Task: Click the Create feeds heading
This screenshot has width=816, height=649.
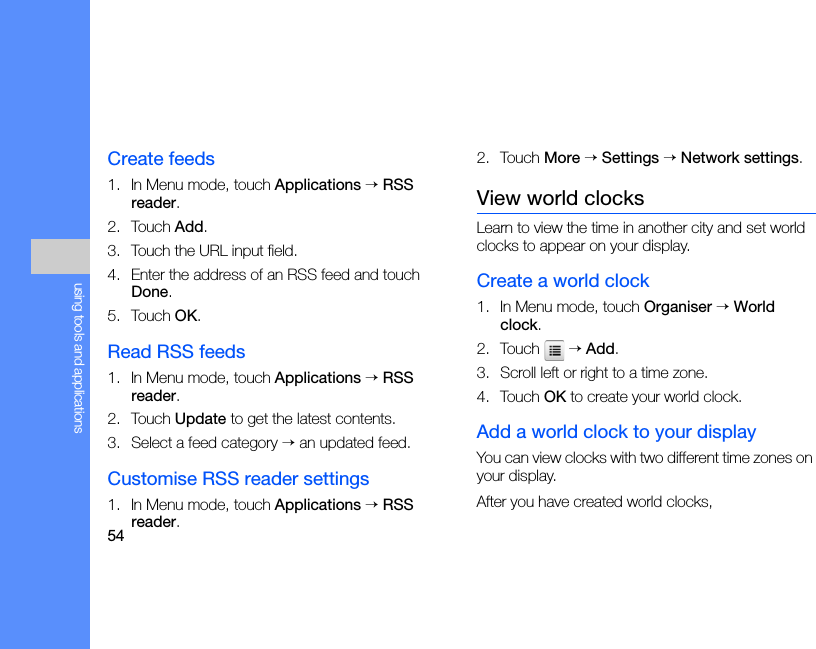Action: (x=161, y=159)
